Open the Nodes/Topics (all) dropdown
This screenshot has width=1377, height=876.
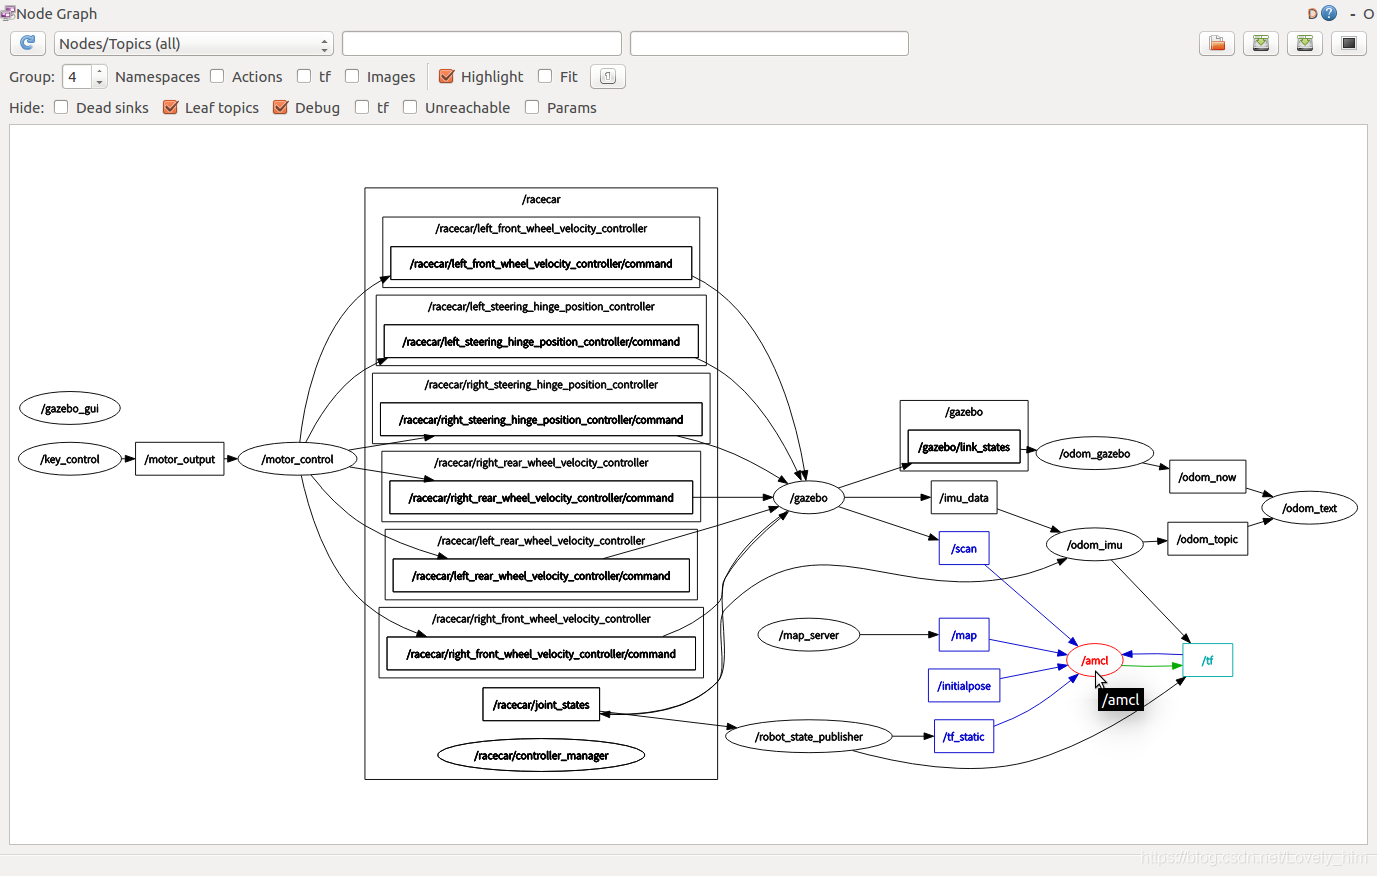pos(193,44)
